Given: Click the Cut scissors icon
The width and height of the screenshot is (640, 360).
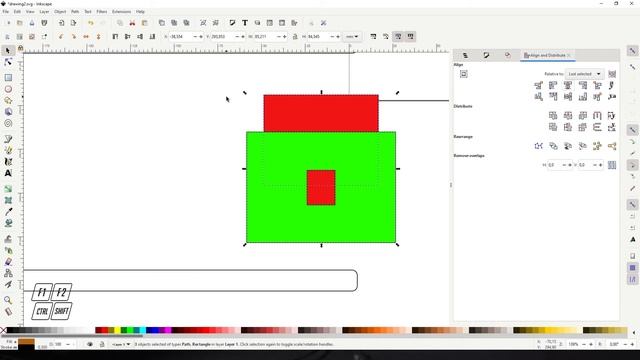Looking at the screenshot, I should pos(132,23).
